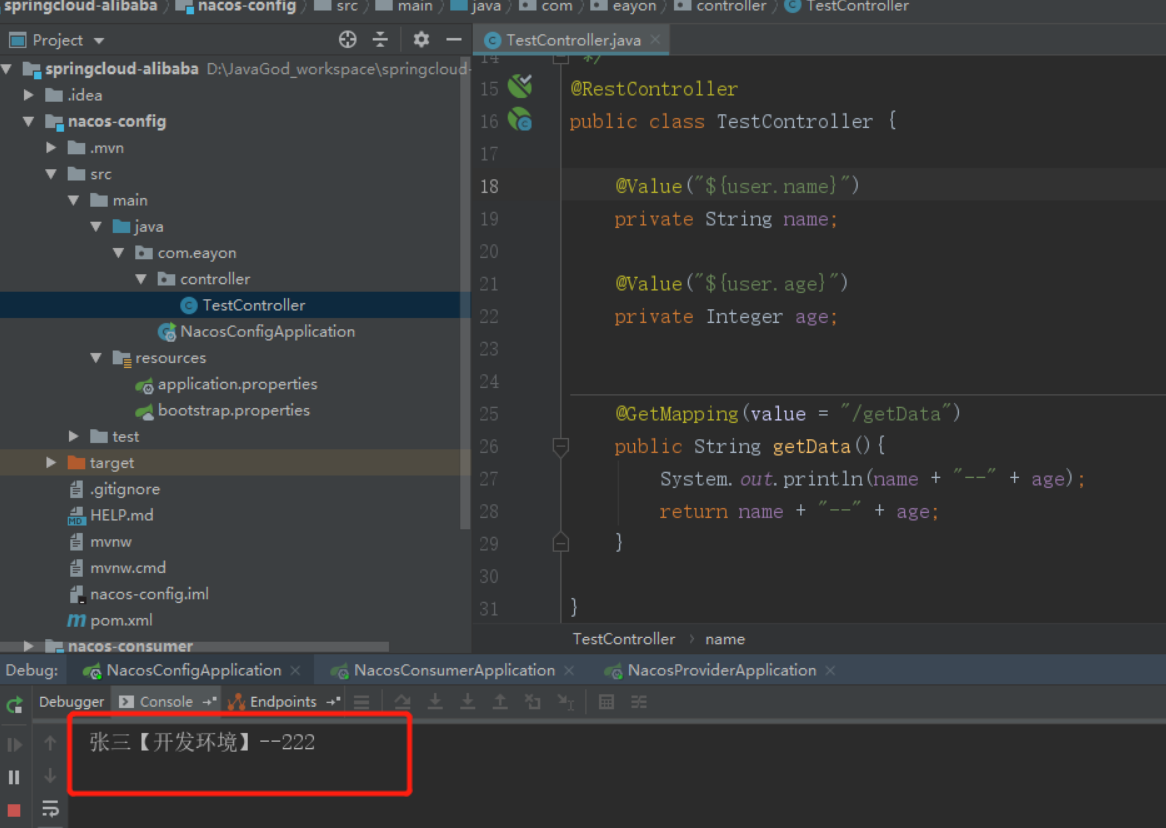1166x828 pixels.
Task: Click the Evaluate Expression calculator icon
Action: click(x=606, y=702)
